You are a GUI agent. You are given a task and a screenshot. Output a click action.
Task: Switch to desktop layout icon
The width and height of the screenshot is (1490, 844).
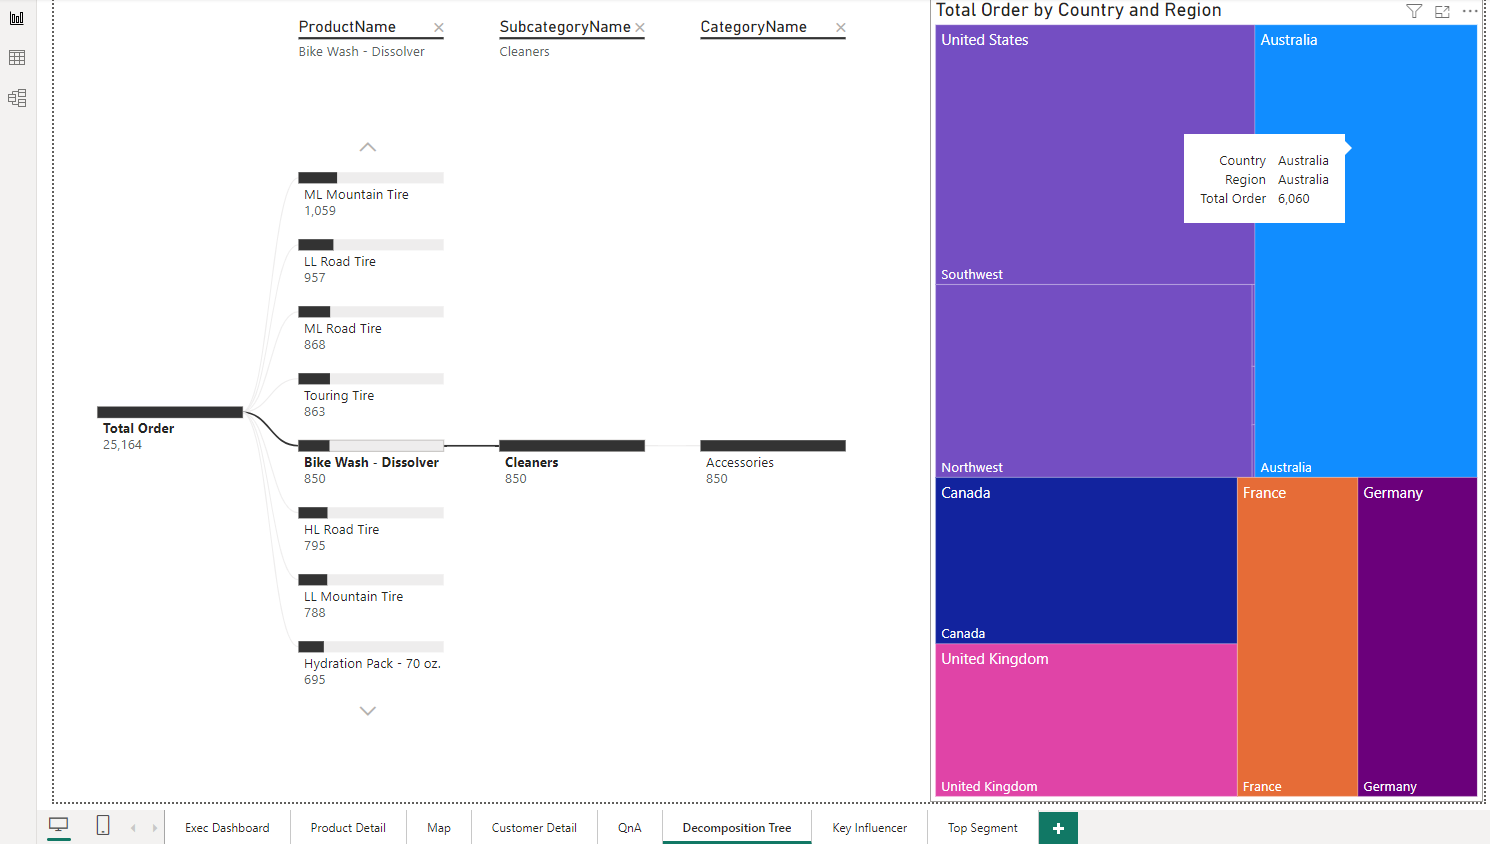pyautogui.click(x=59, y=826)
